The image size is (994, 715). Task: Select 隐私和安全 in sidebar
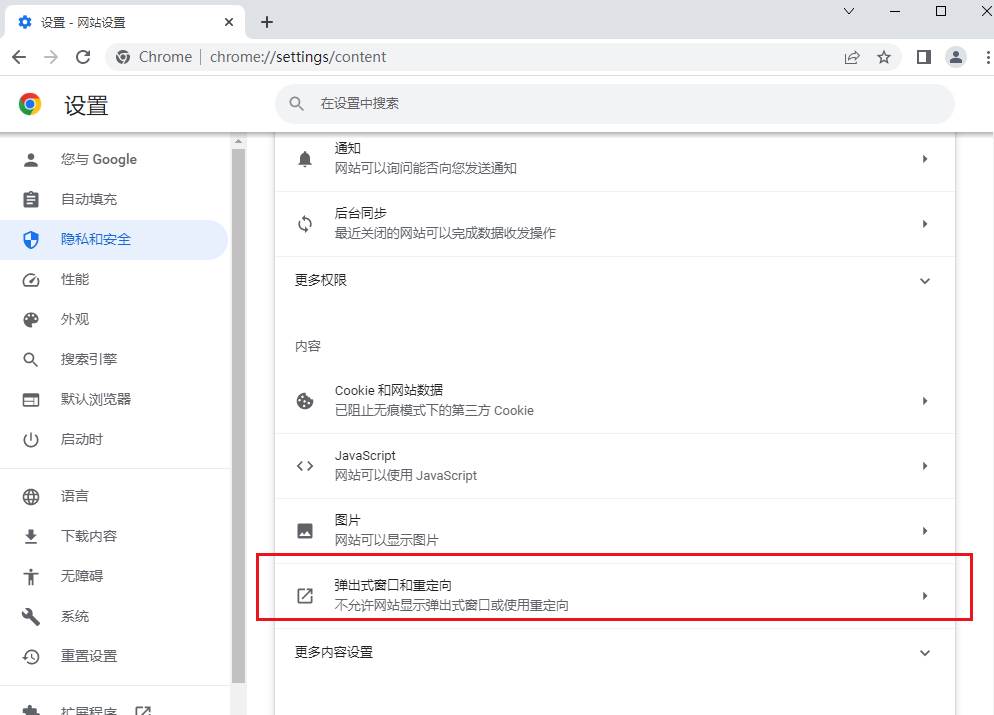(114, 240)
